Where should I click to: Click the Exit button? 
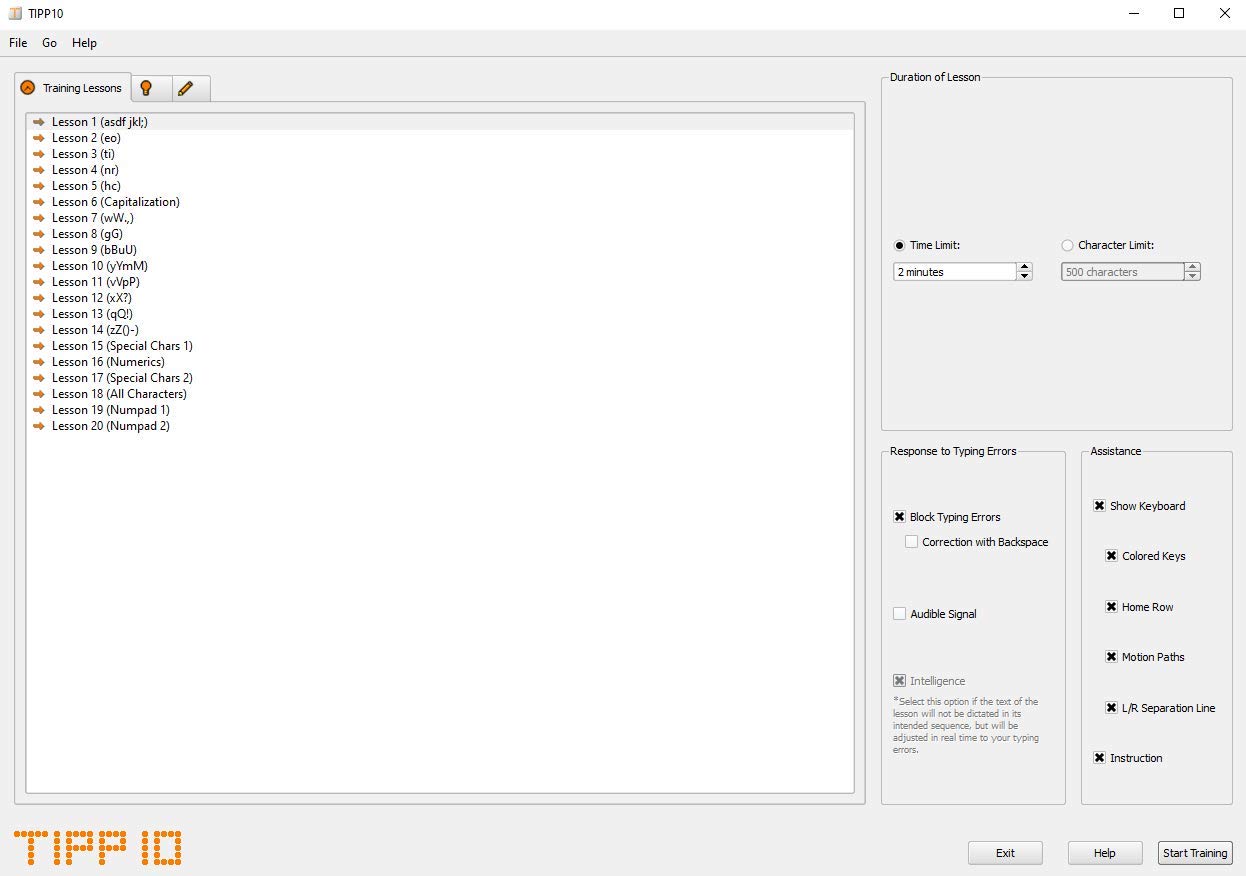pyautogui.click(x=1005, y=853)
